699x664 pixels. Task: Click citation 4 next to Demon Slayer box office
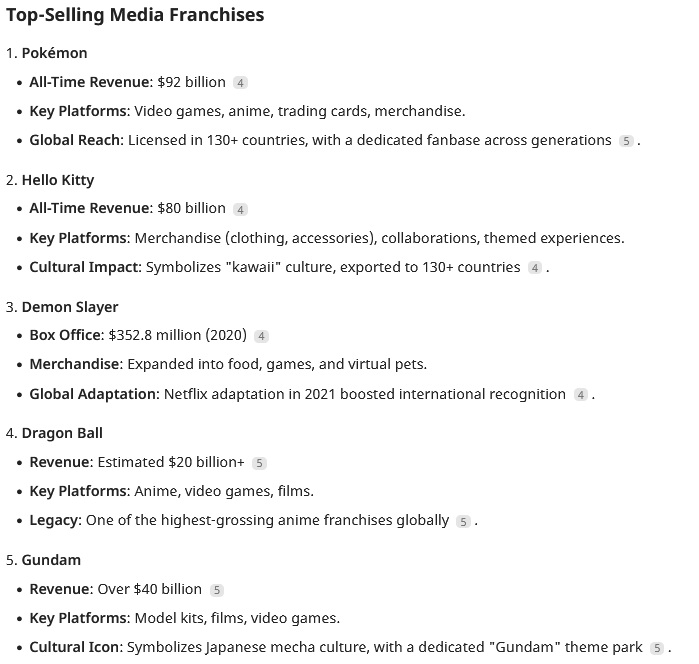pyautogui.click(x=261, y=336)
